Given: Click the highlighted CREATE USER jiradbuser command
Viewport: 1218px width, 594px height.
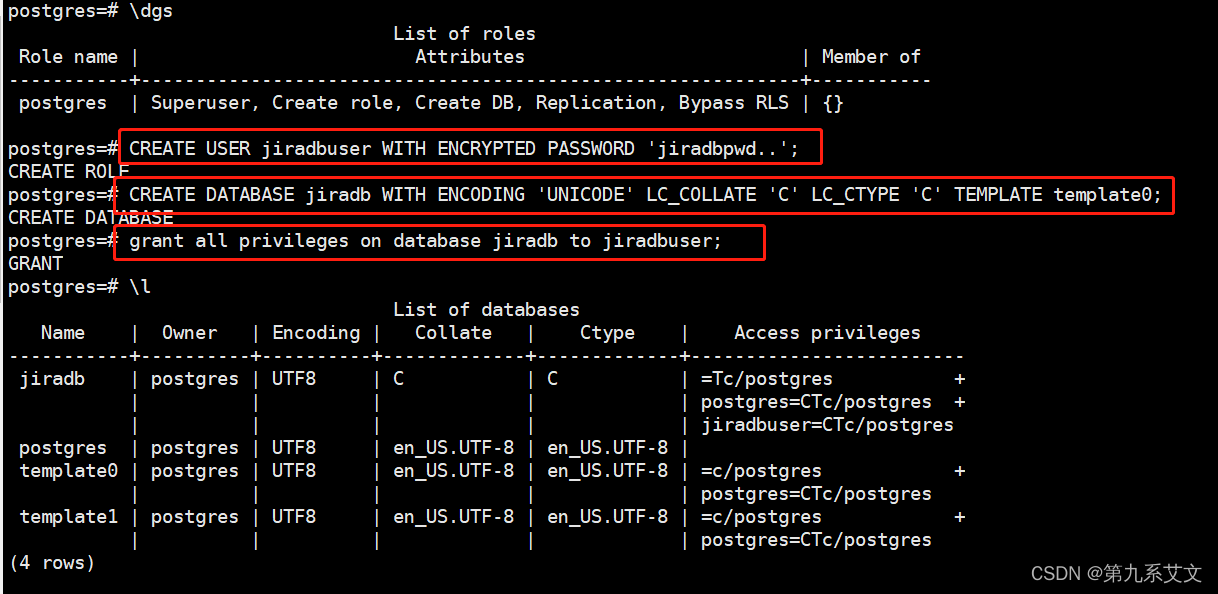Looking at the screenshot, I should (470, 147).
